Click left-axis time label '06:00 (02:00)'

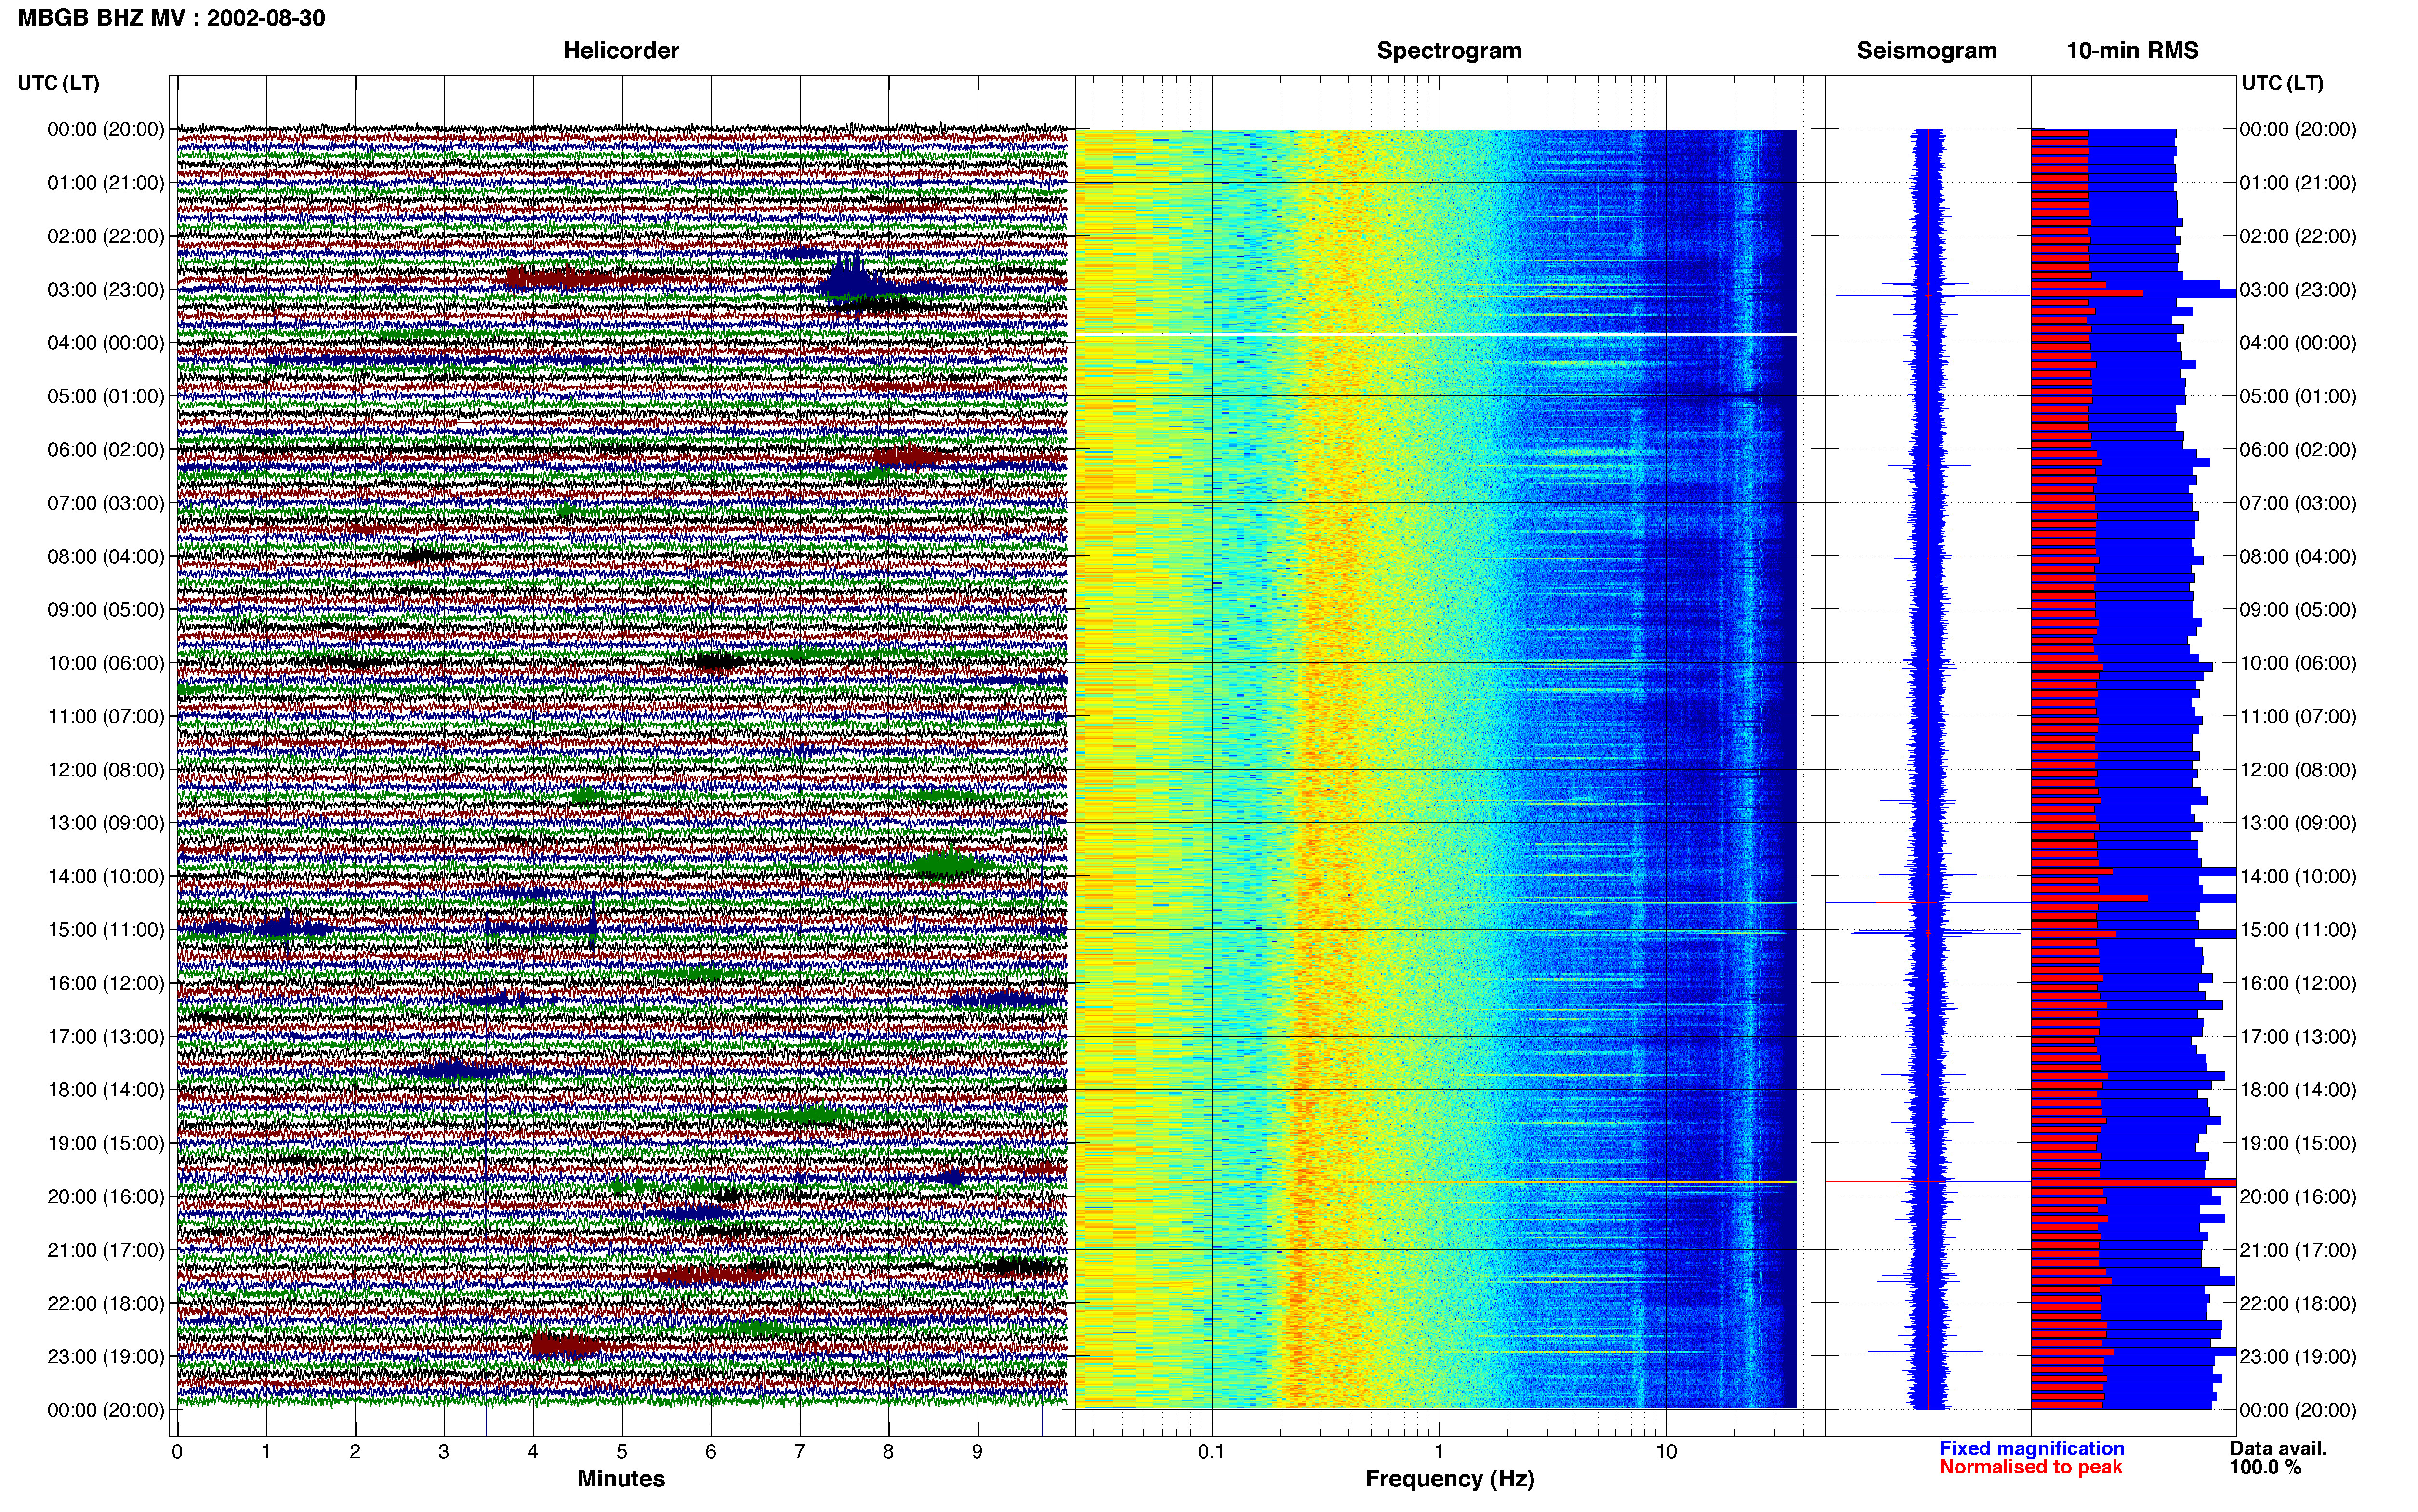click(106, 450)
